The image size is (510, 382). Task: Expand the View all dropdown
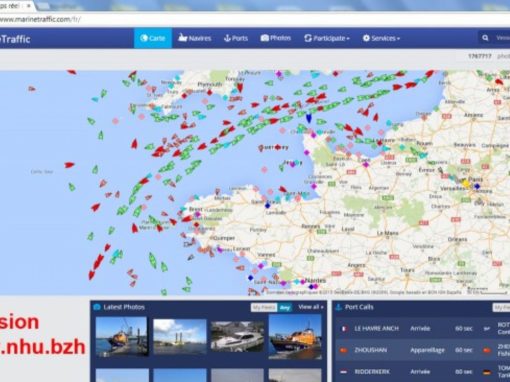click(311, 307)
